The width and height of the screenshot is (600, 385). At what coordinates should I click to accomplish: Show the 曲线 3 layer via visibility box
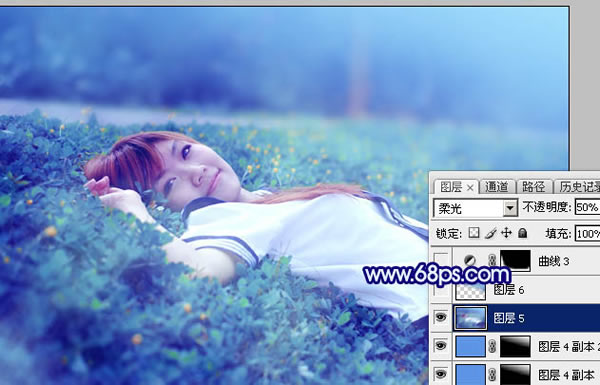[x=441, y=261]
